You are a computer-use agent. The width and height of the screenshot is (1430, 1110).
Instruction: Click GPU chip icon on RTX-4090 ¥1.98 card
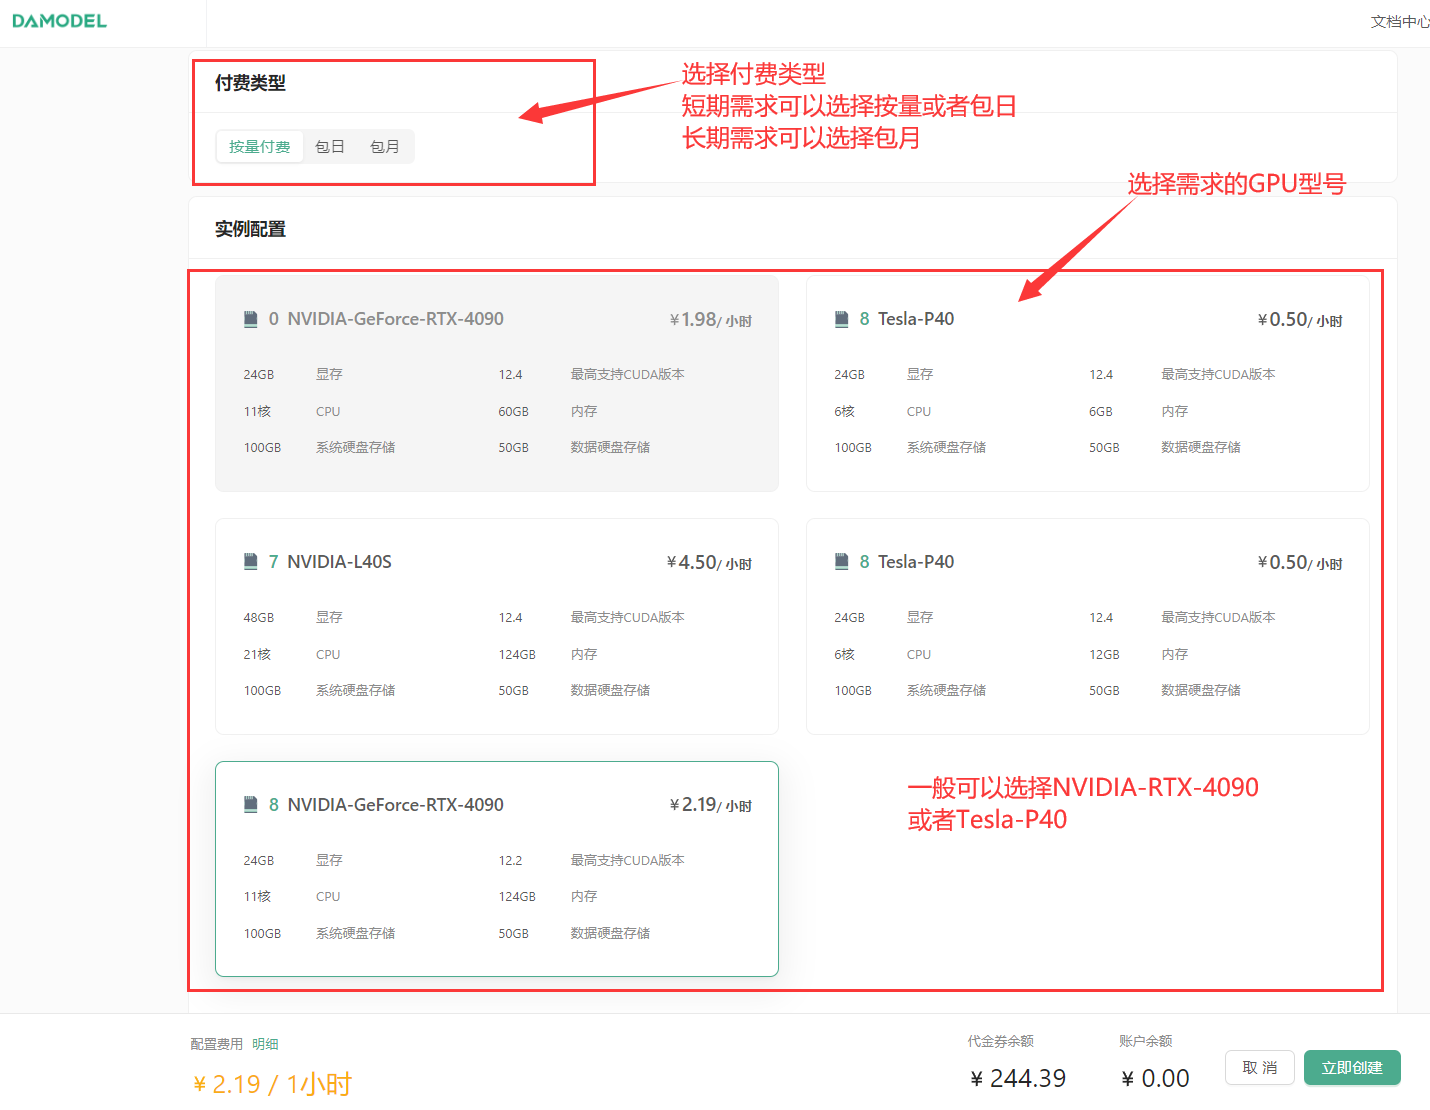[x=251, y=319]
